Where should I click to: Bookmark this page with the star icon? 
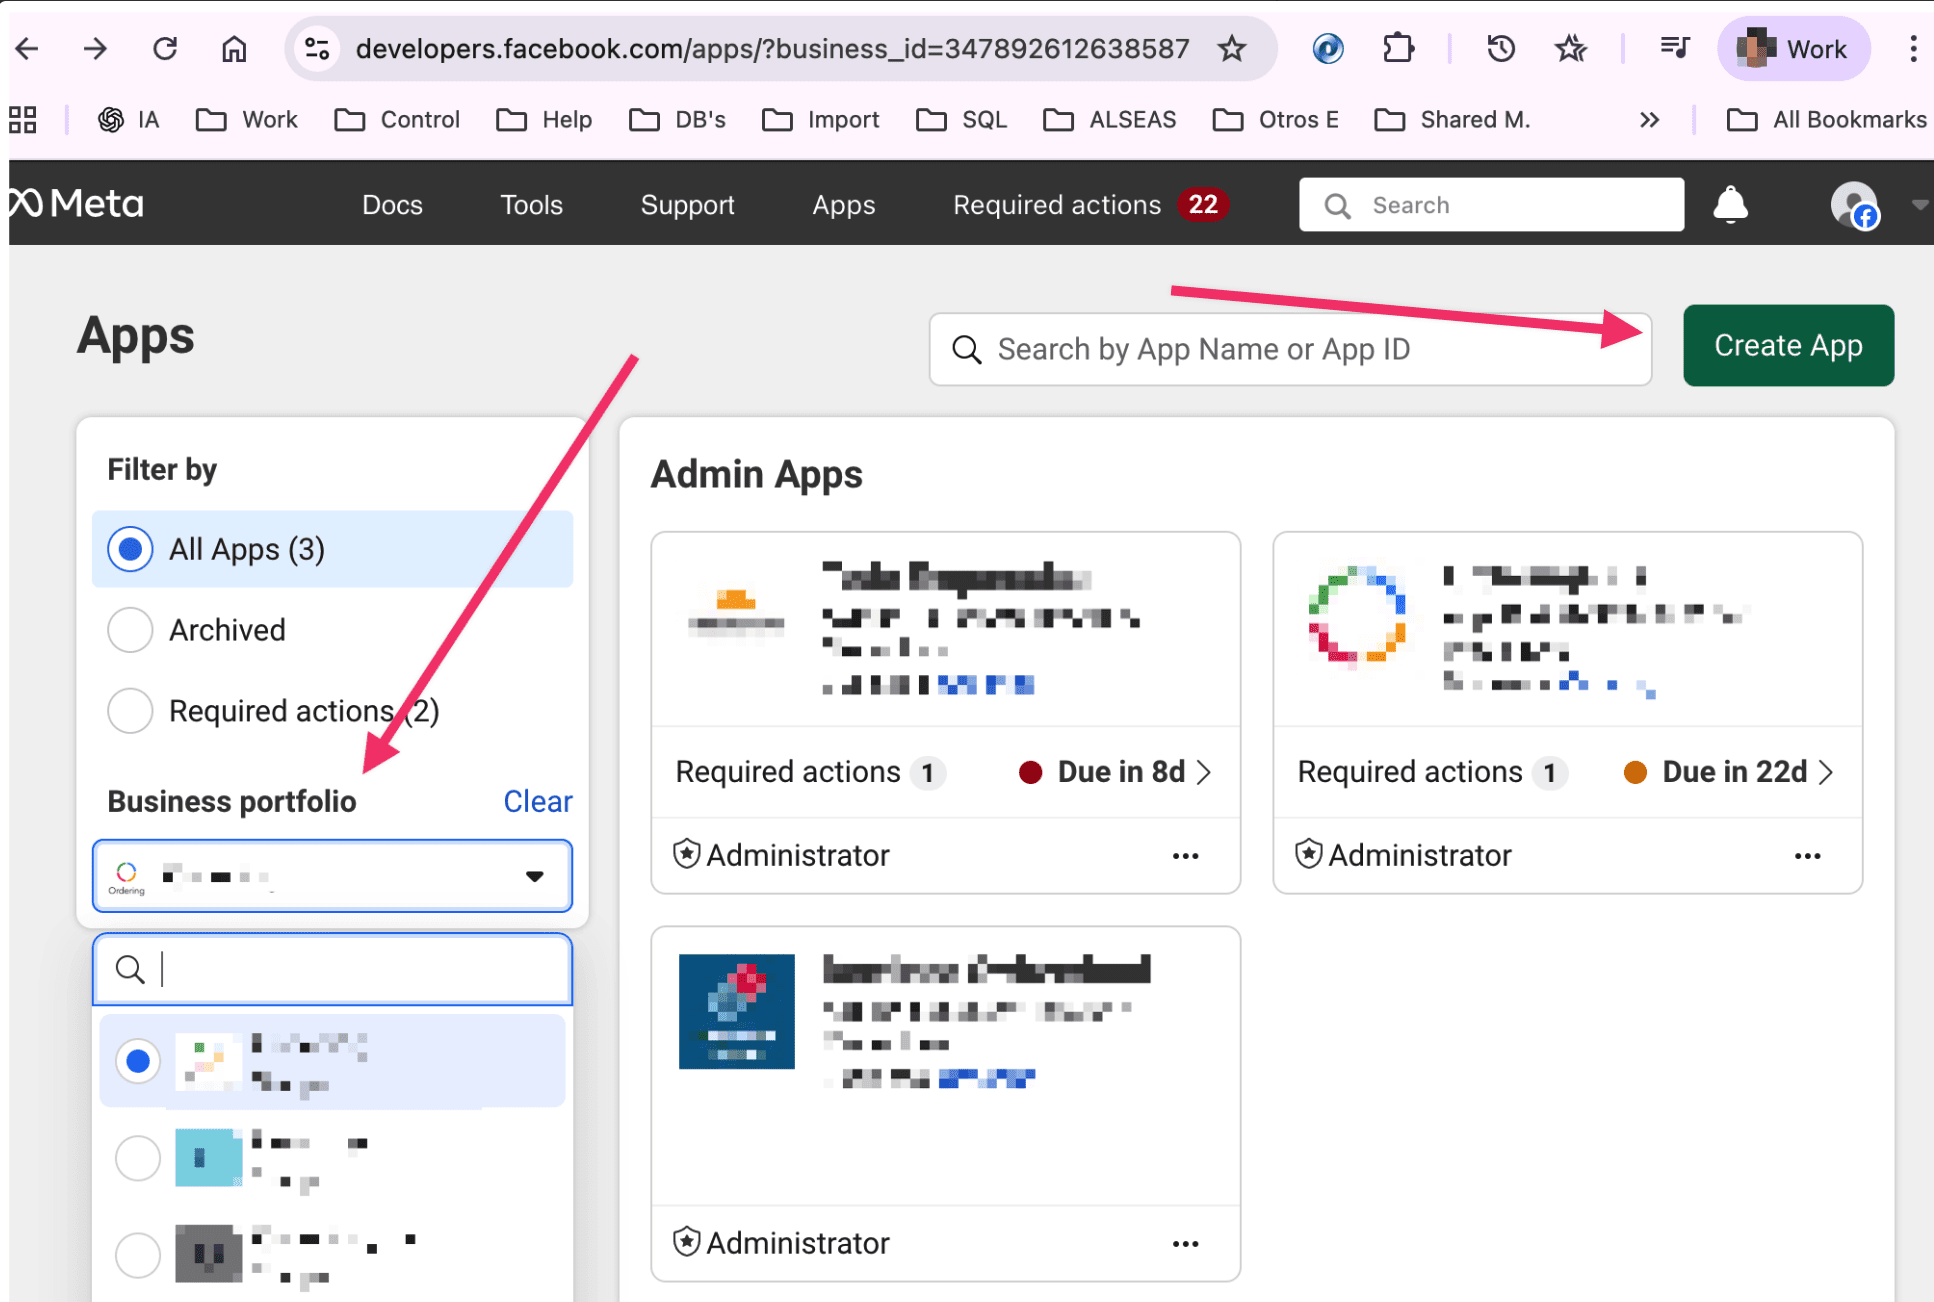pos(1232,48)
